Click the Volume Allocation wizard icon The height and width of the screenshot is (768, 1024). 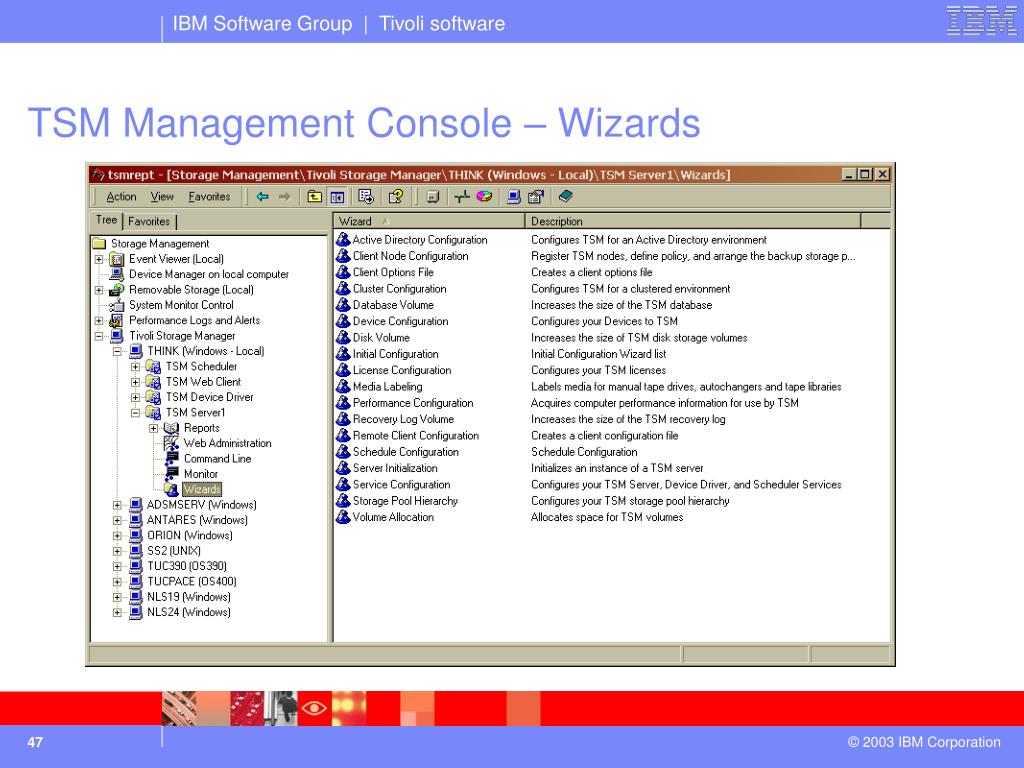pos(343,517)
